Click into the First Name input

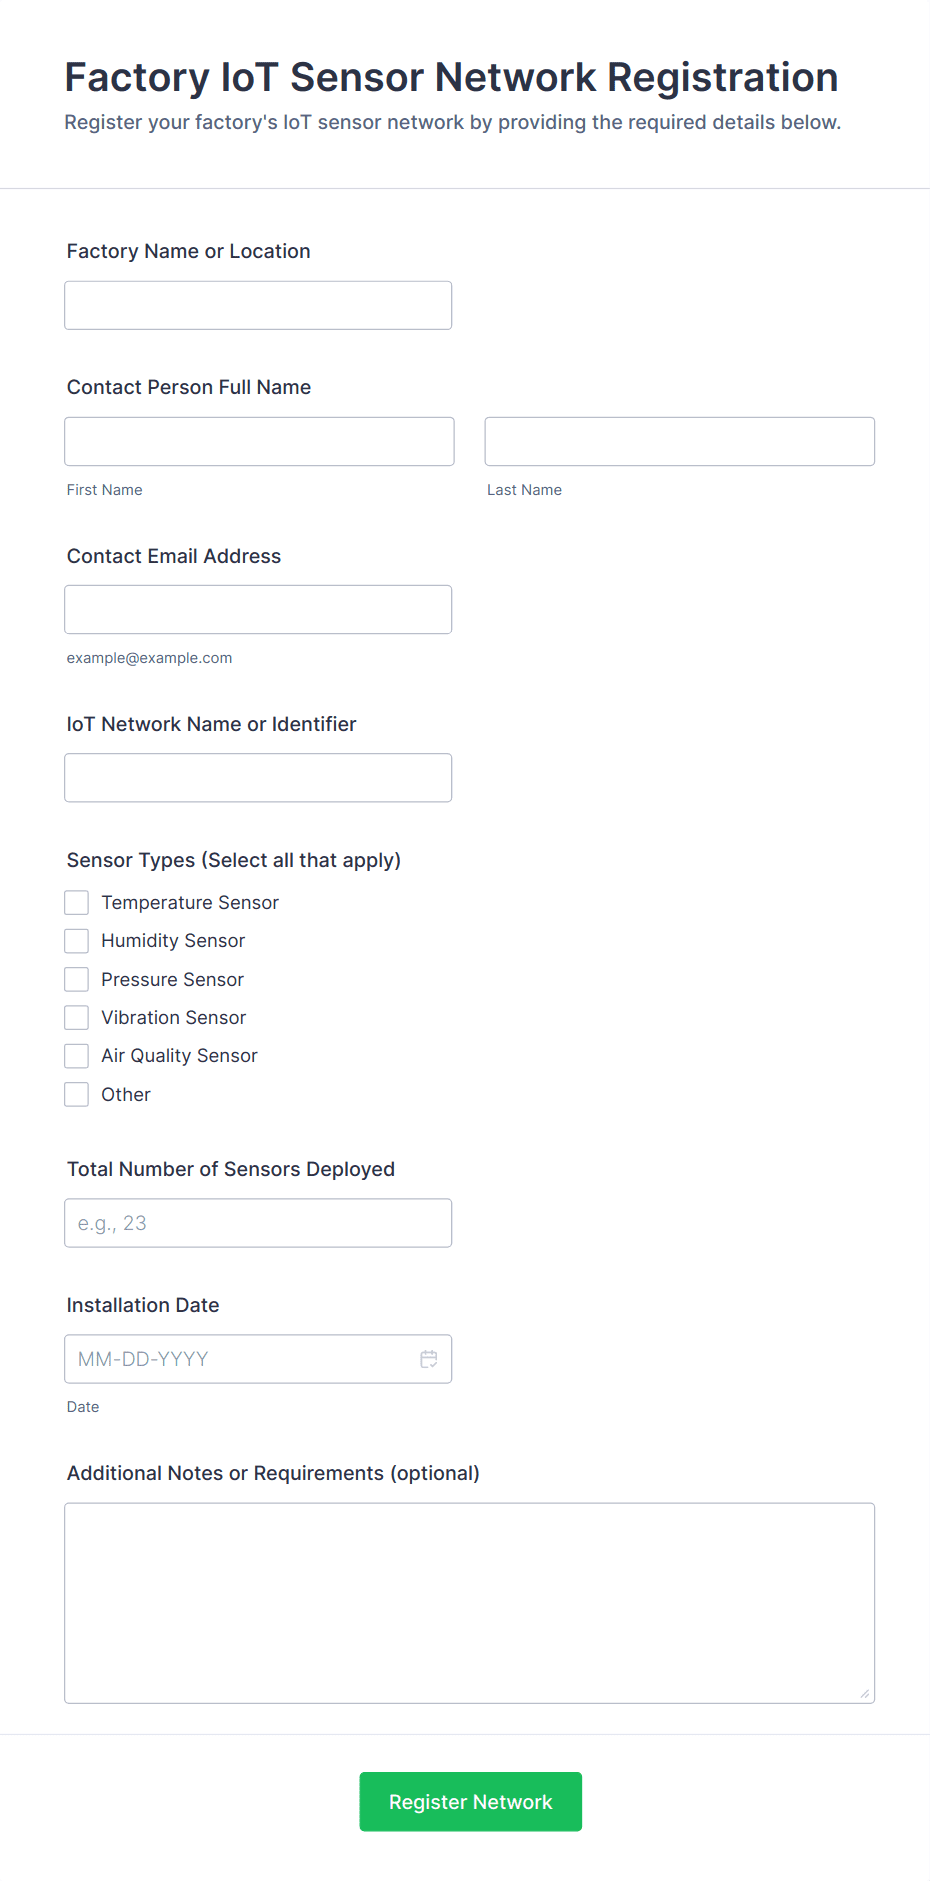pos(259,441)
